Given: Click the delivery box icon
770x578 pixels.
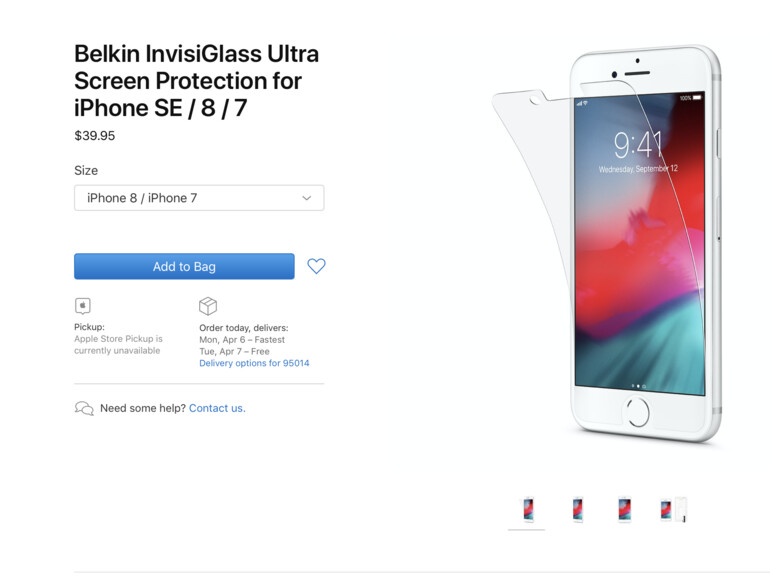Looking at the screenshot, I should pos(208,306).
